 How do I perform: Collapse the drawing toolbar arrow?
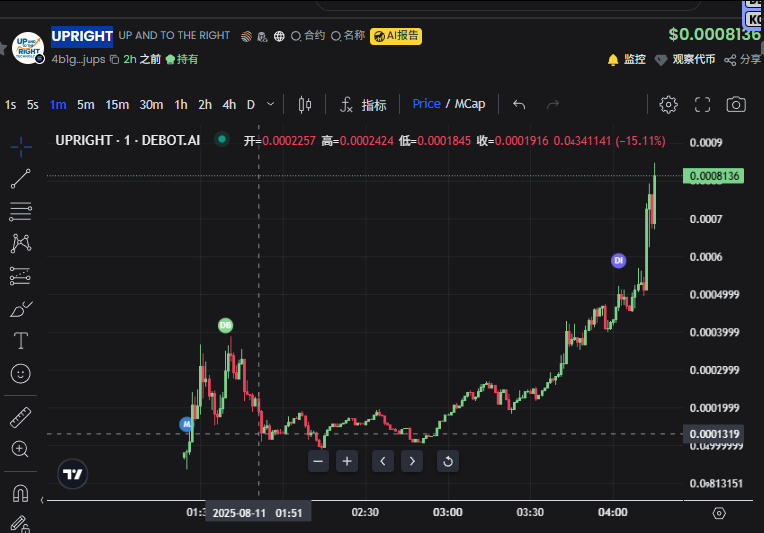point(42,500)
